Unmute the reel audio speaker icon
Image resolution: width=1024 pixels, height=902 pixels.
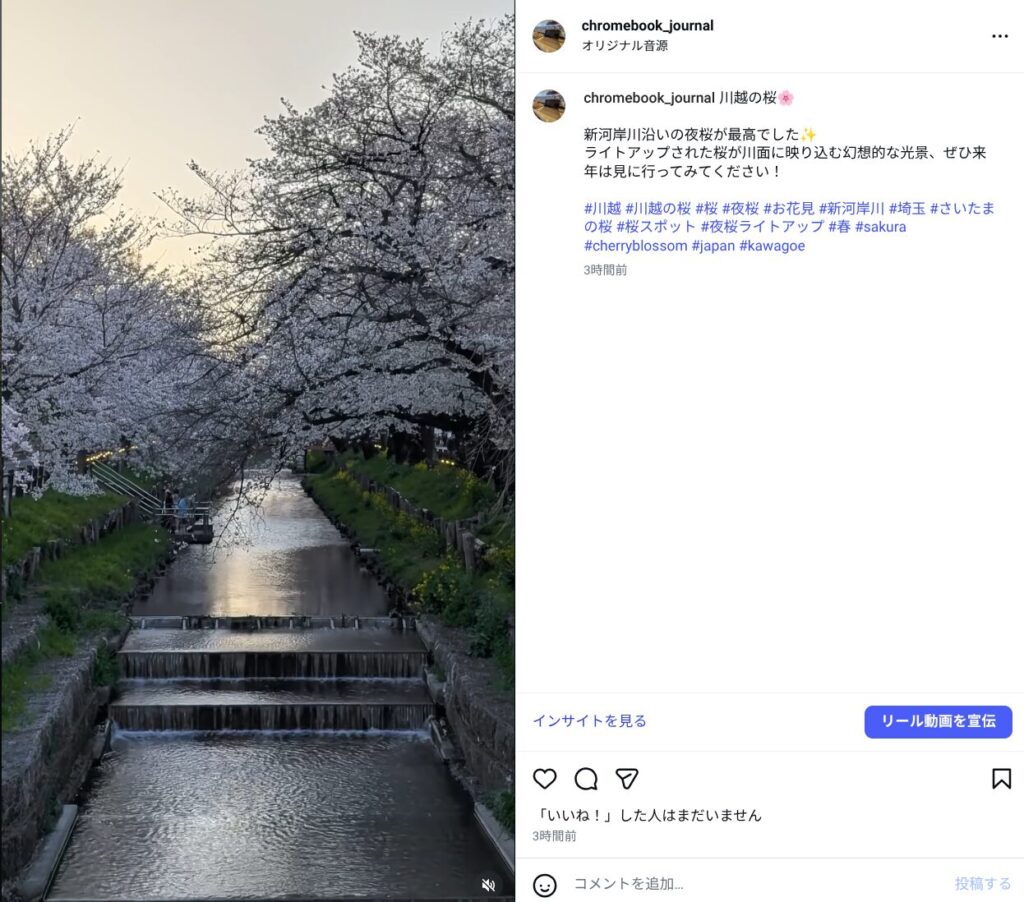tap(488, 884)
